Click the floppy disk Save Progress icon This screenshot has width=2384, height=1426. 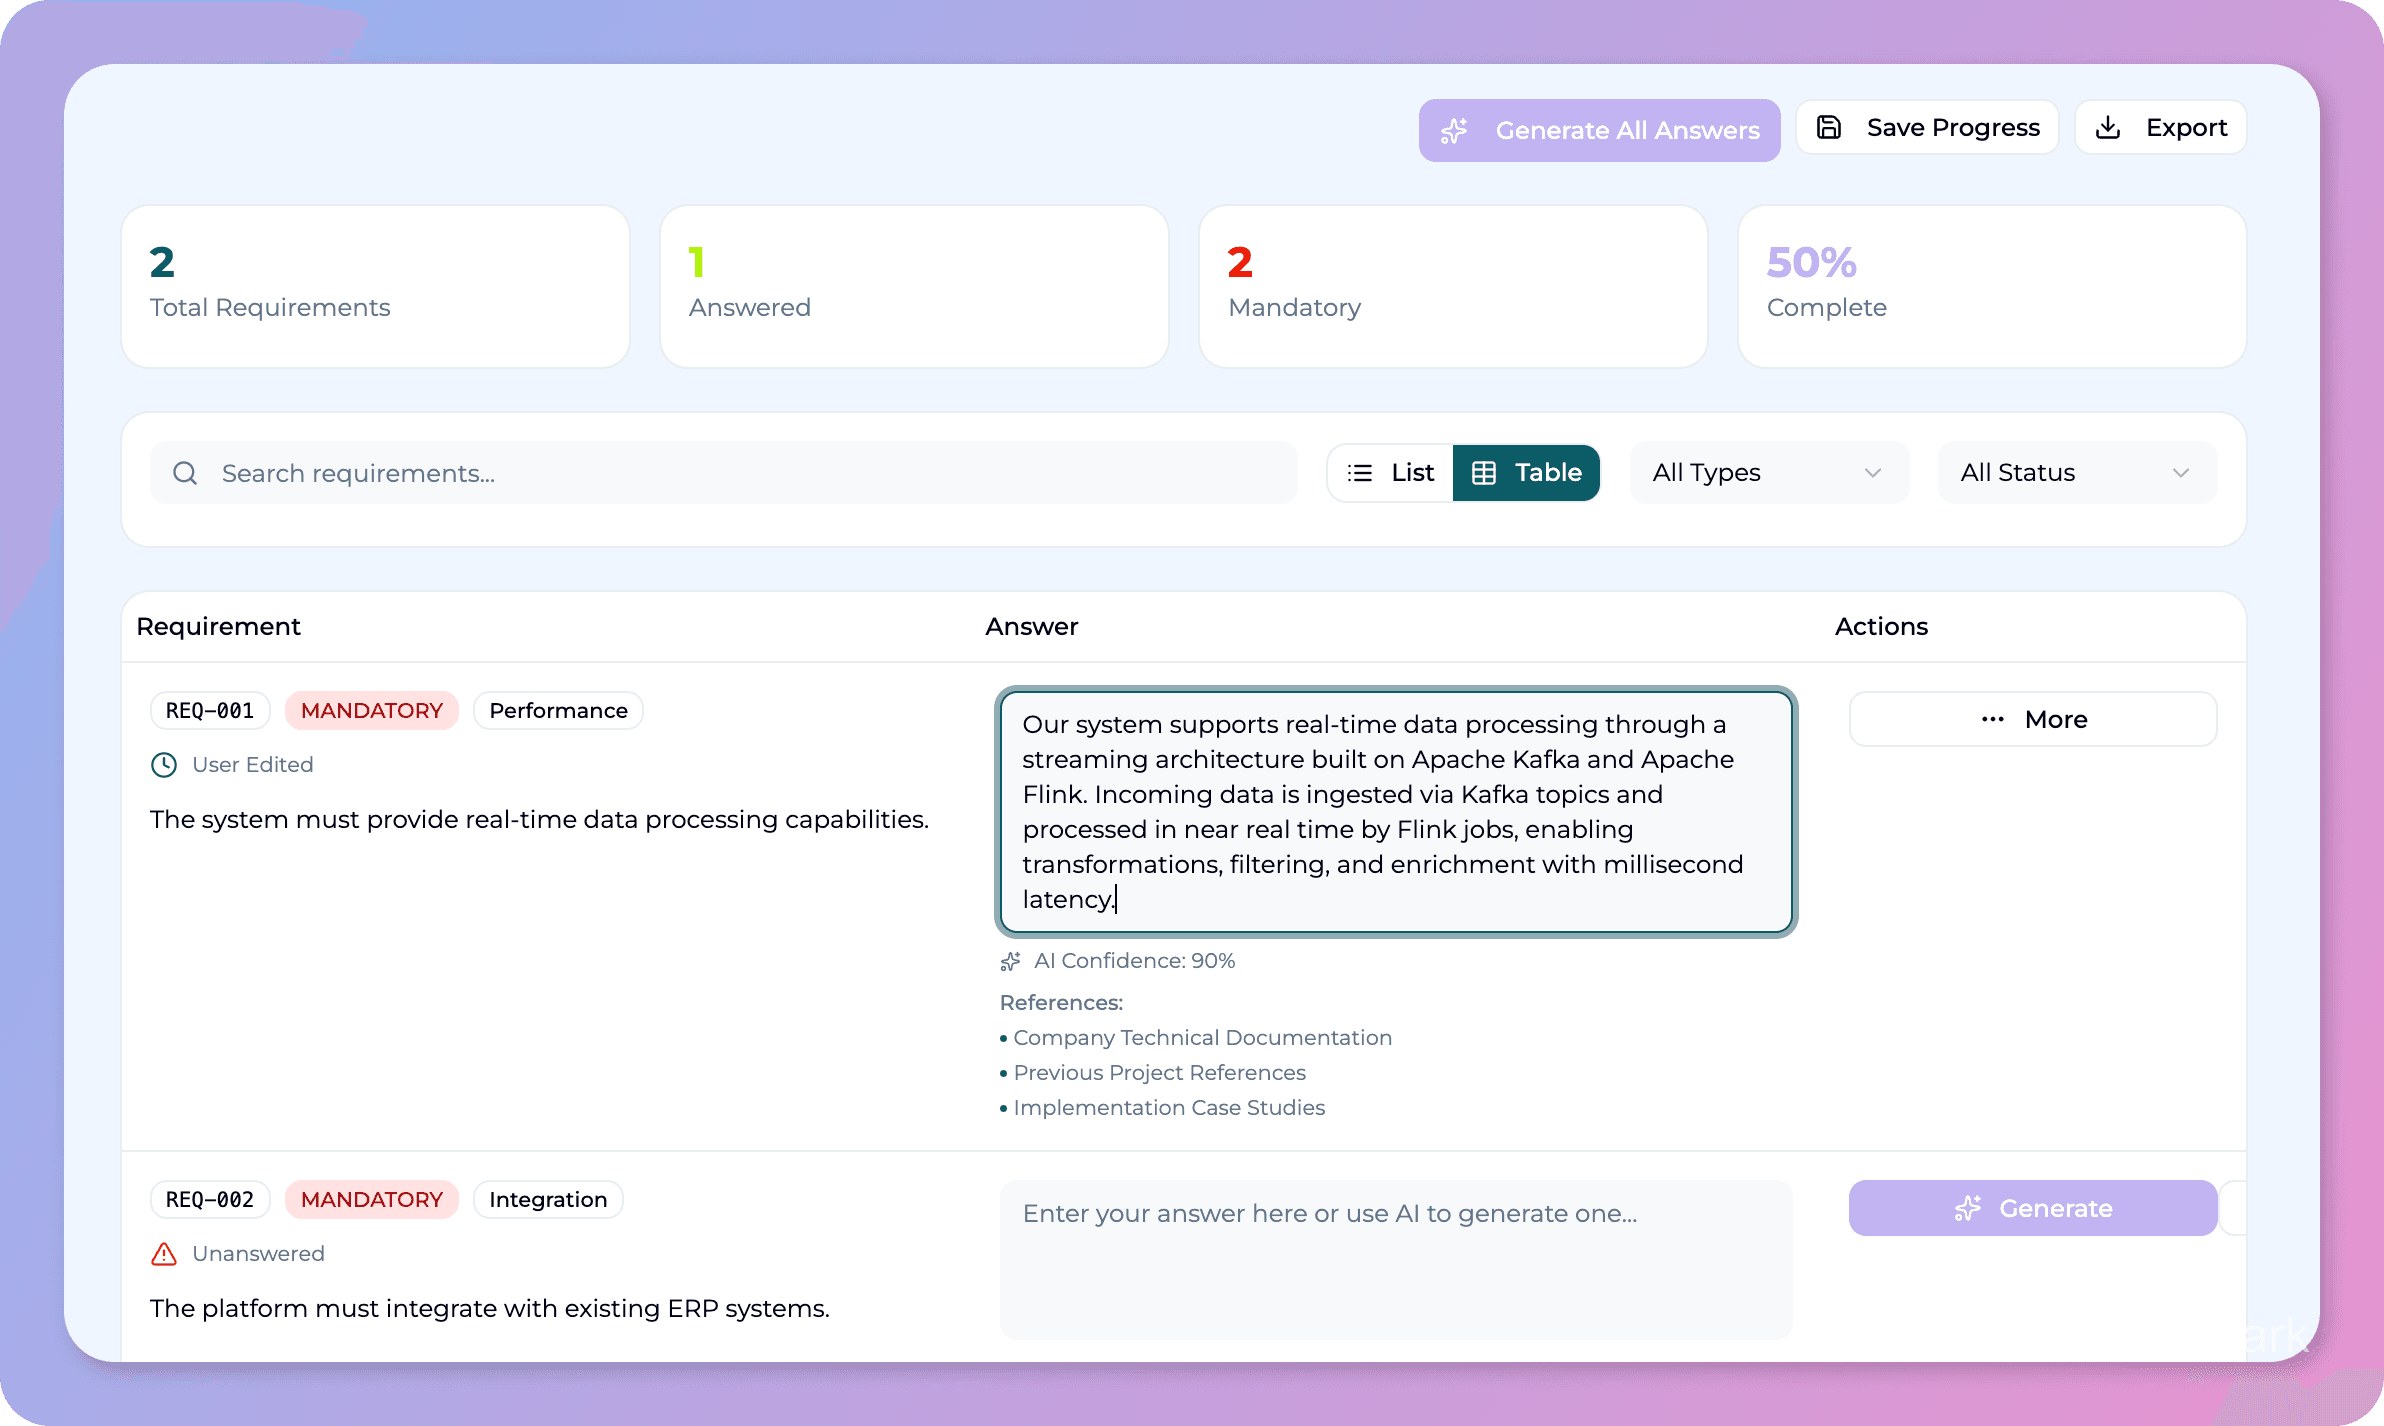click(x=1829, y=128)
